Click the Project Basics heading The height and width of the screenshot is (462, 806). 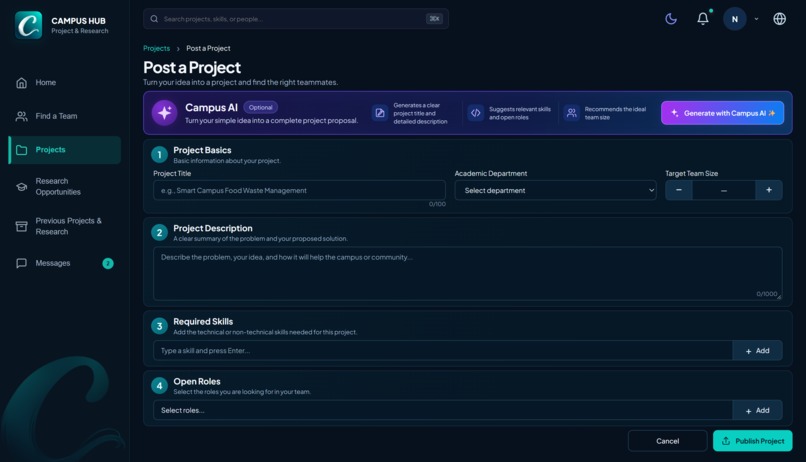click(x=202, y=150)
